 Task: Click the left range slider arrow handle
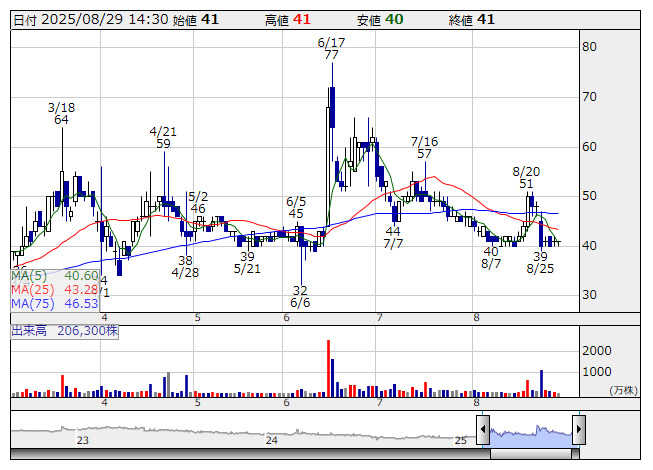click(483, 429)
